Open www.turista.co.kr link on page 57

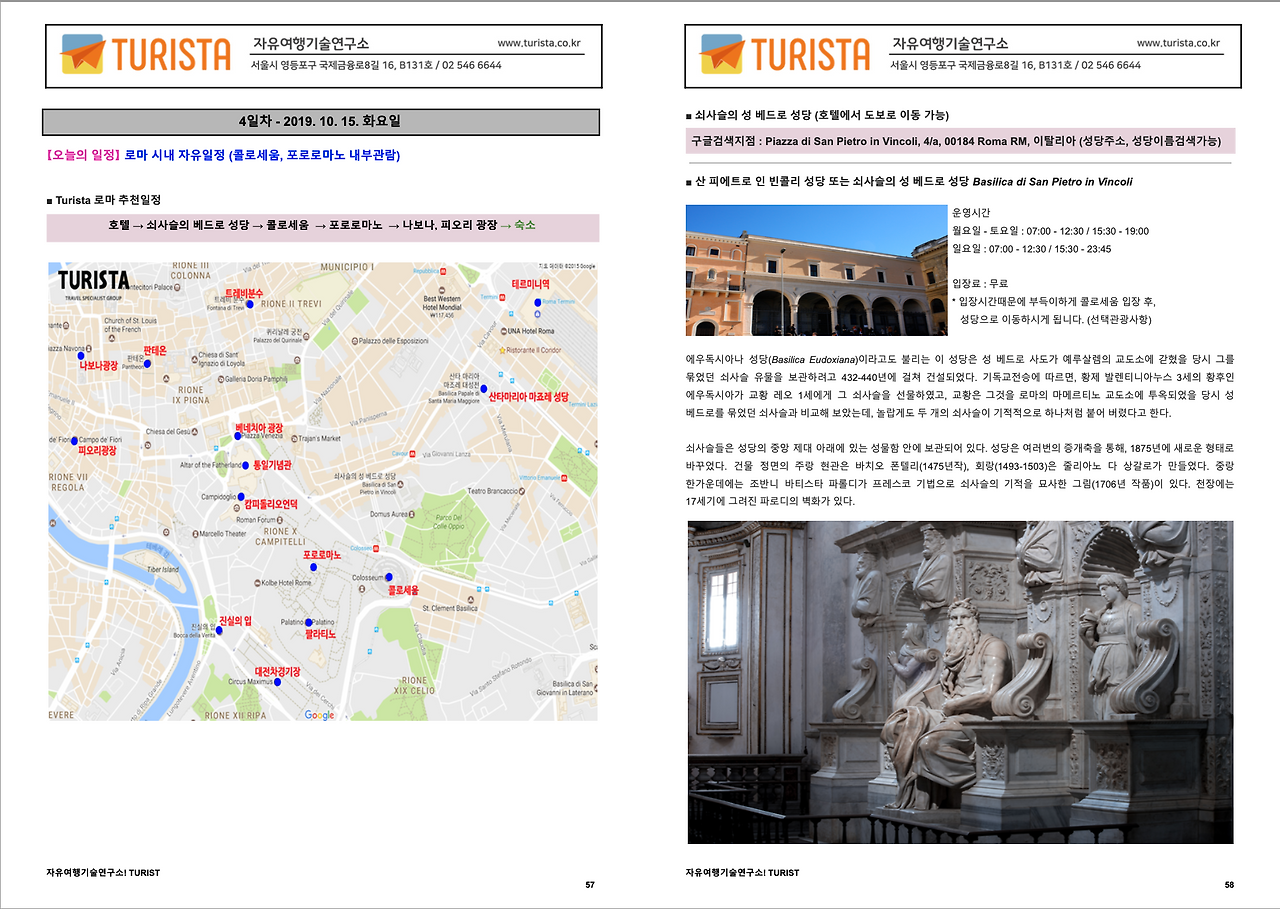pyautogui.click(x=539, y=43)
